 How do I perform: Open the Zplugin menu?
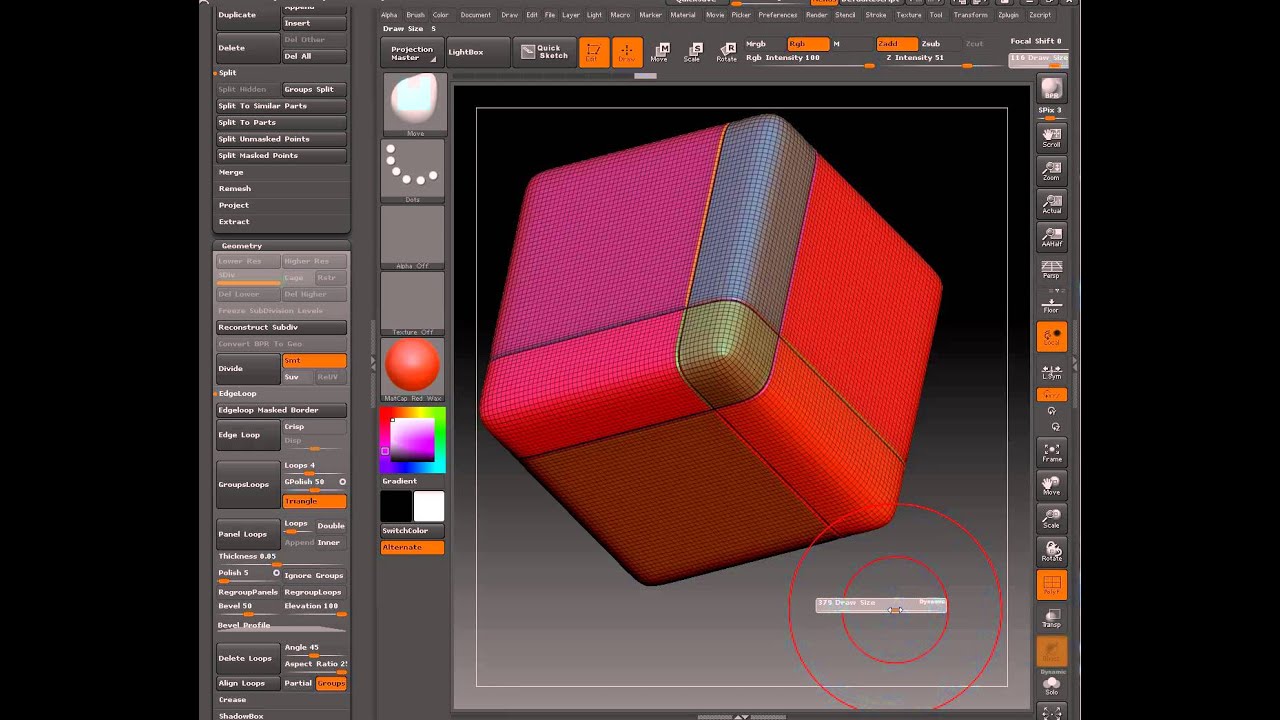(1008, 15)
